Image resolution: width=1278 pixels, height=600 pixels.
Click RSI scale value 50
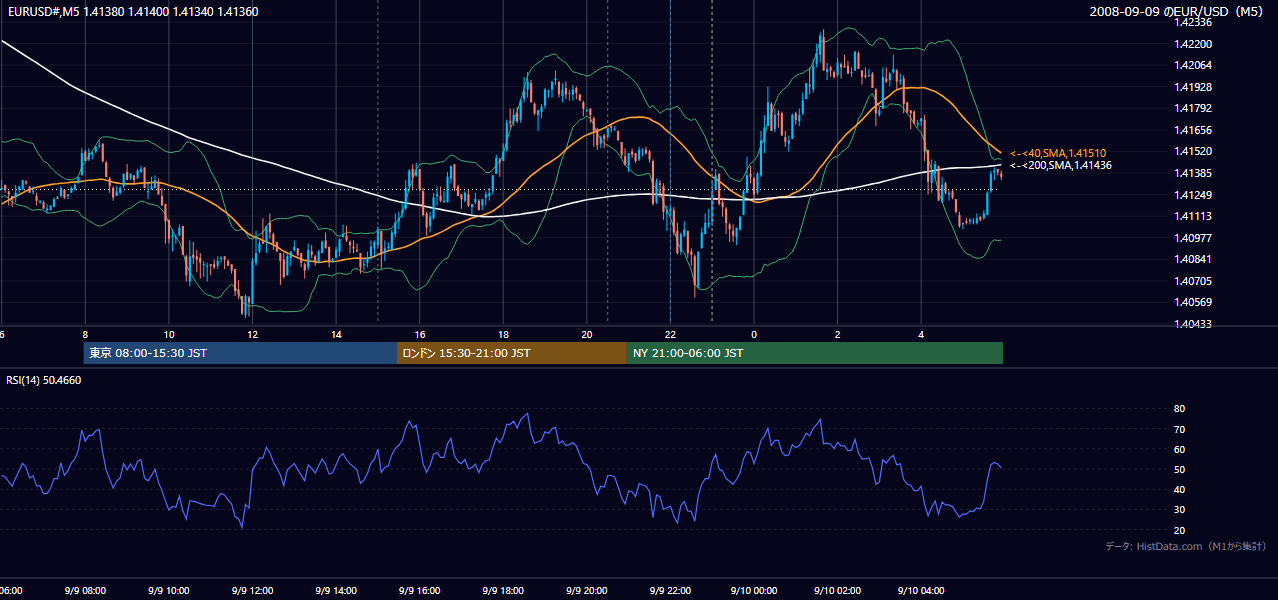[1180, 469]
